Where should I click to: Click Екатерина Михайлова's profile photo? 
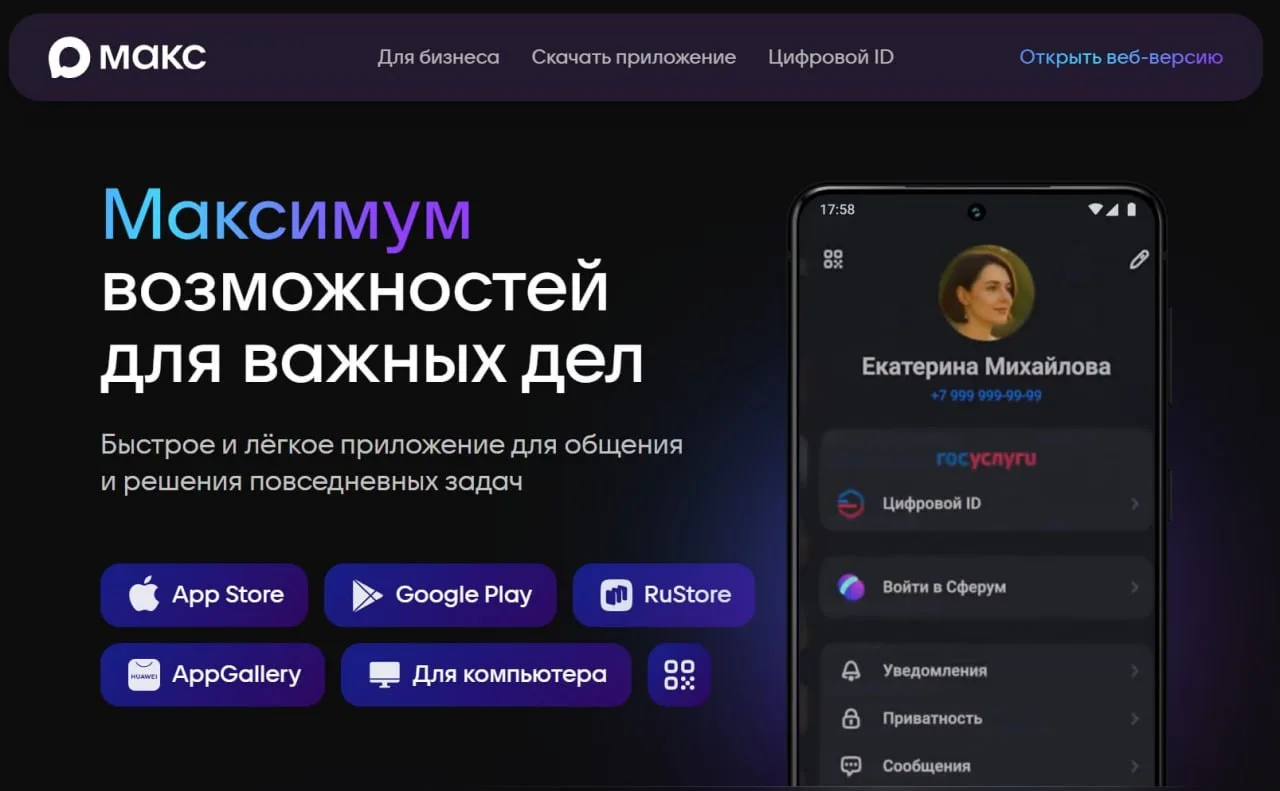click(x=984, y=292)
